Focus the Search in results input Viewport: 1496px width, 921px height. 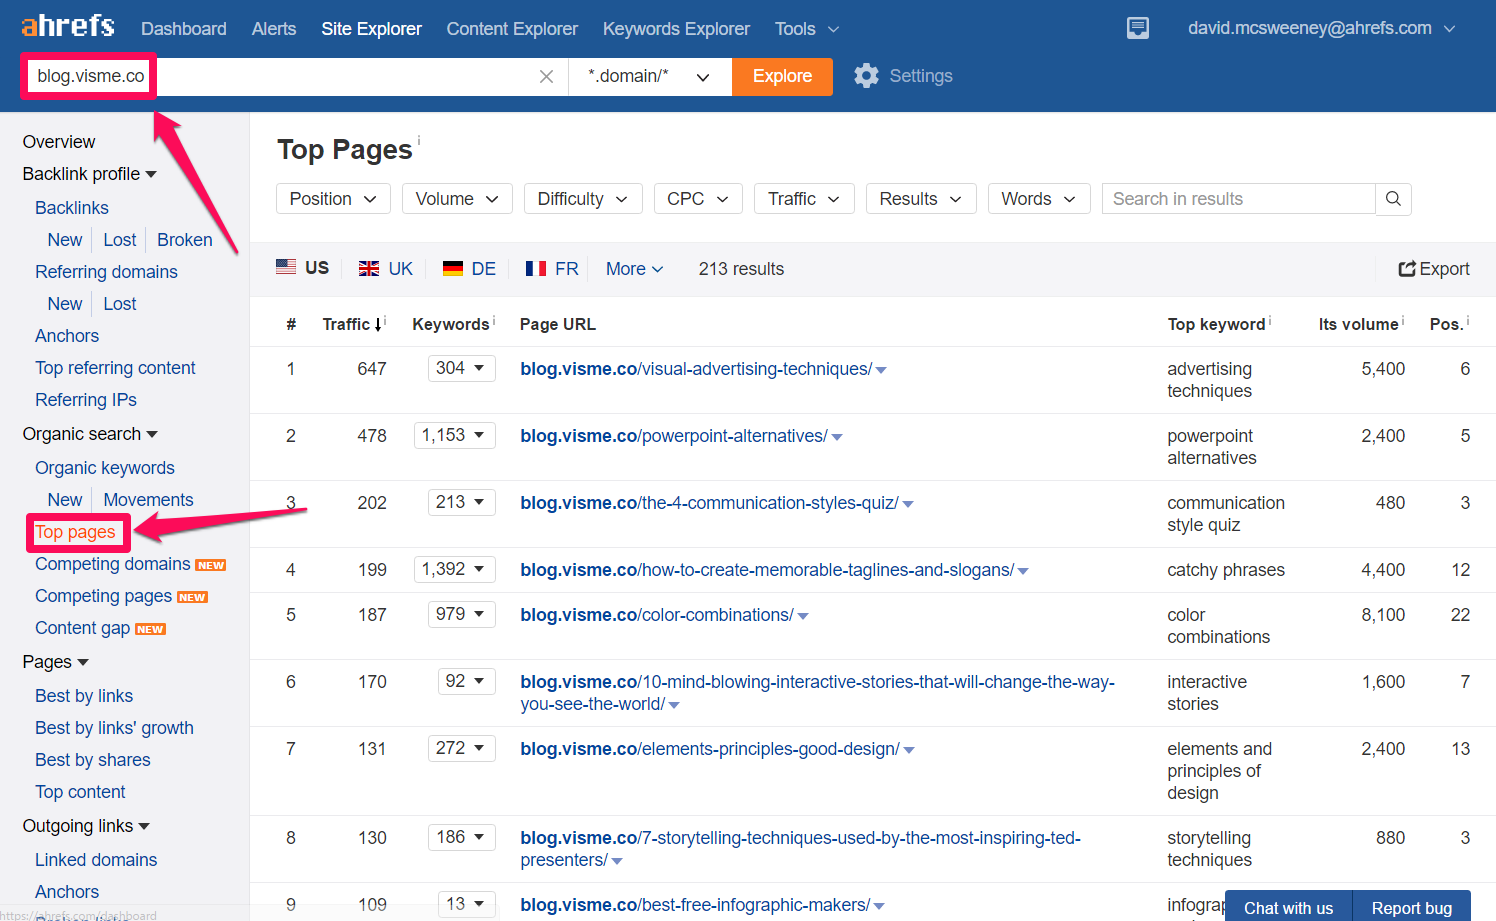click(1239, 199)
